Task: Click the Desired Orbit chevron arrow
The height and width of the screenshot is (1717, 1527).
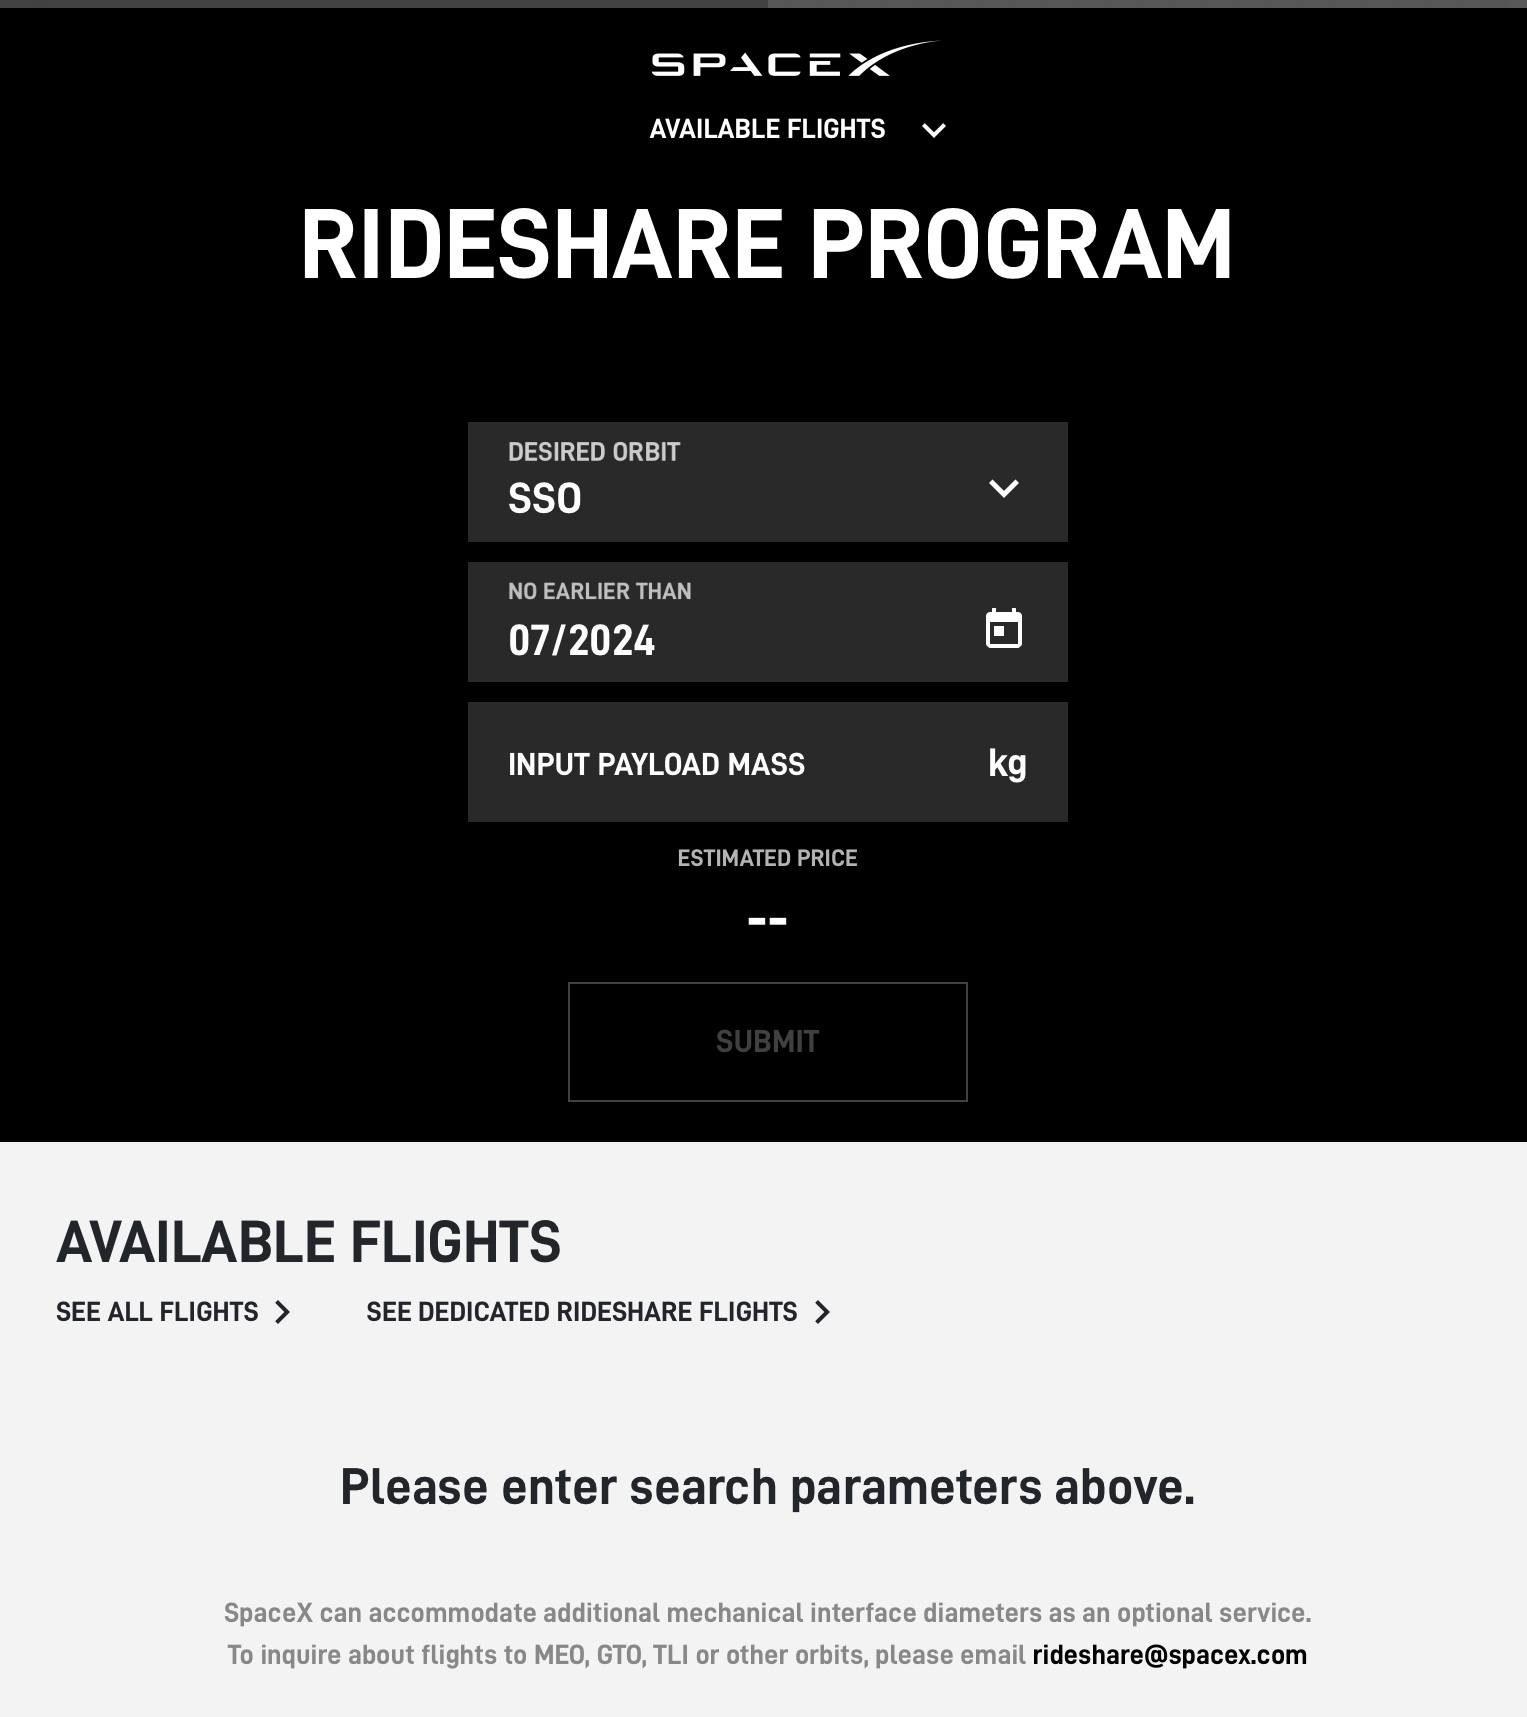Action: pyautogui.click(x=1003, y=488)
